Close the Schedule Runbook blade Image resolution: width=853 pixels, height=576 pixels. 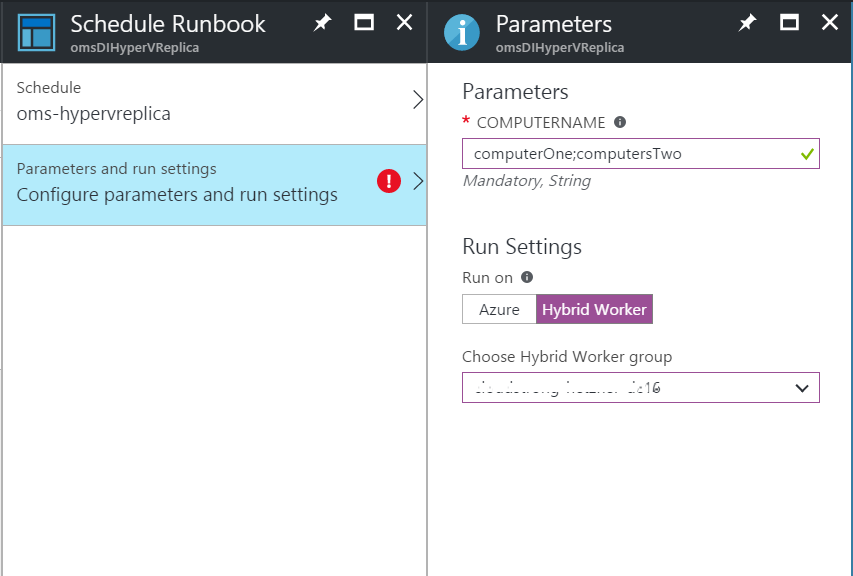coord(404,22)
